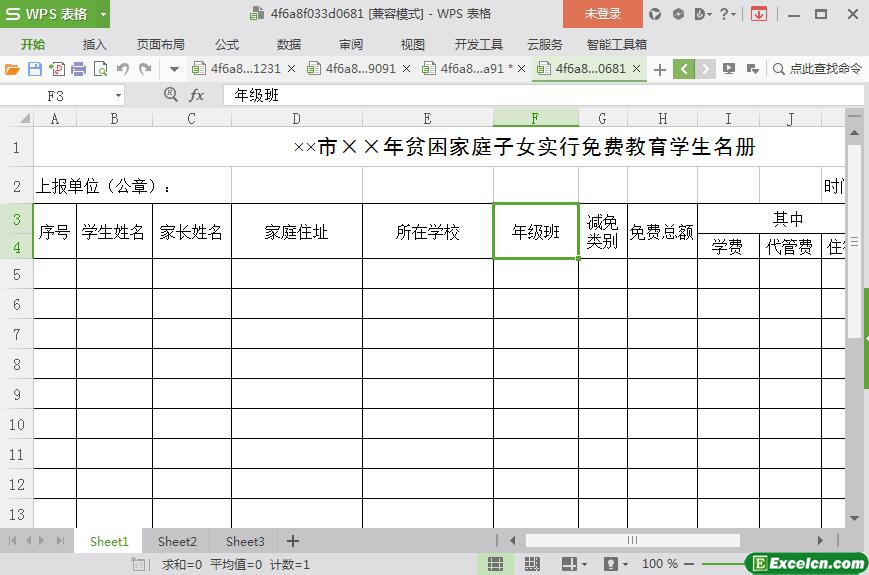Click the red download icon in title bar
The height and width of the screenshot is (575, 869).
coord(759,14)
